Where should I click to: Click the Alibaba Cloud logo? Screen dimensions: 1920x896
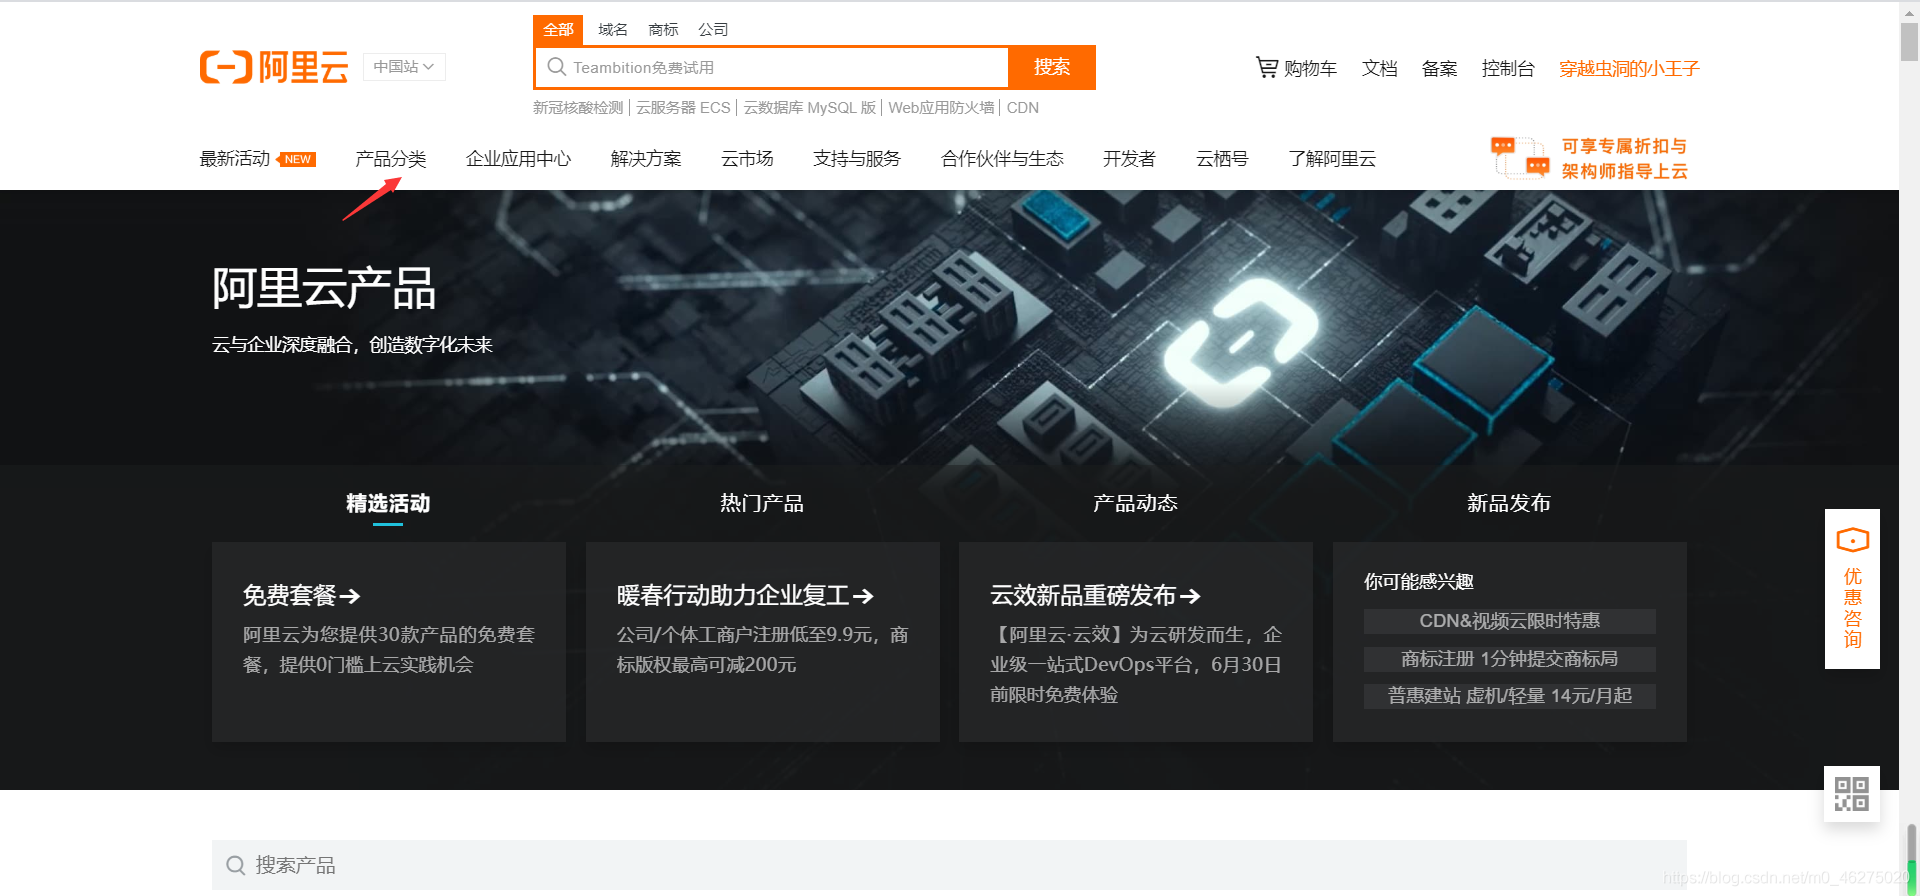coord(274,67)
